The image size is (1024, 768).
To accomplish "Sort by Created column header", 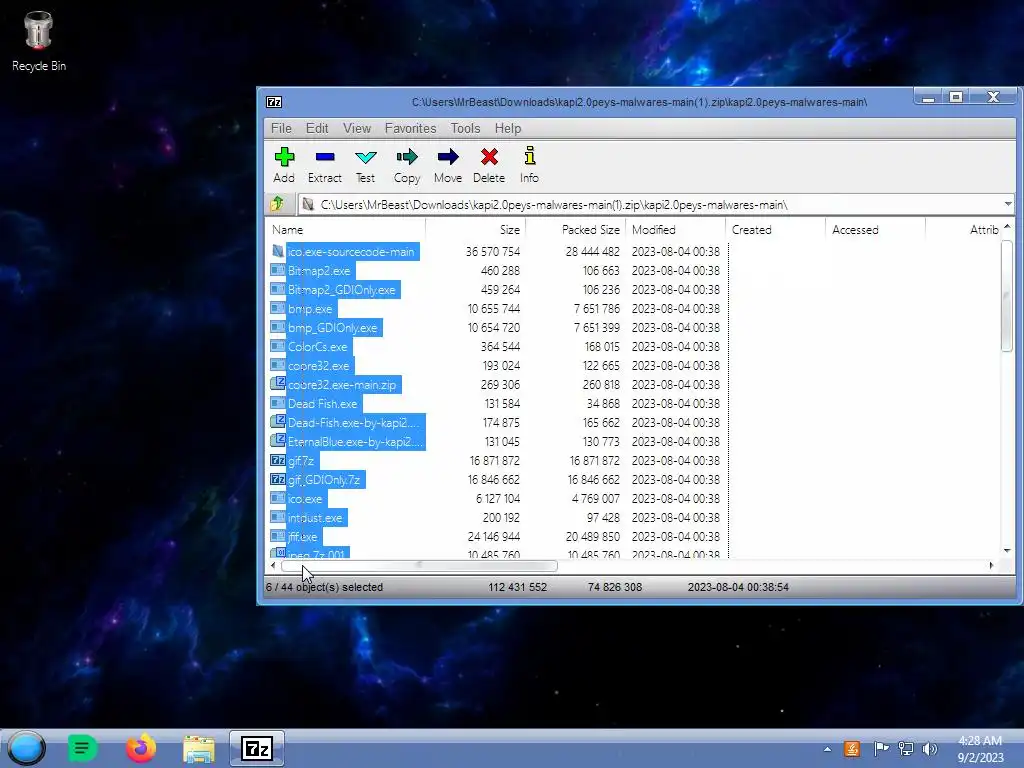I will (775, 230).
